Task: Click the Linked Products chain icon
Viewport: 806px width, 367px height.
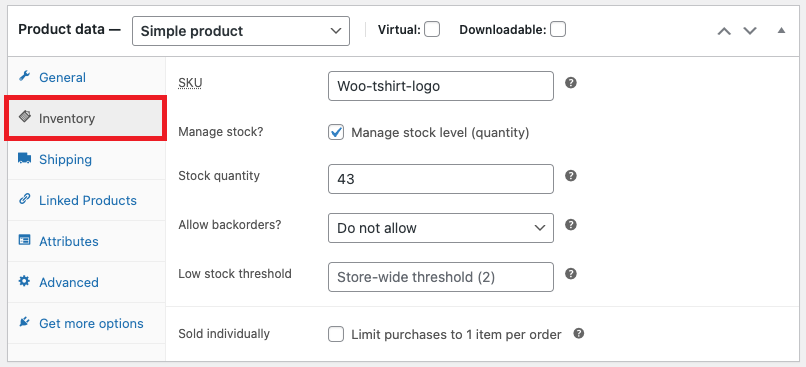Action: [x=24, y=199]
